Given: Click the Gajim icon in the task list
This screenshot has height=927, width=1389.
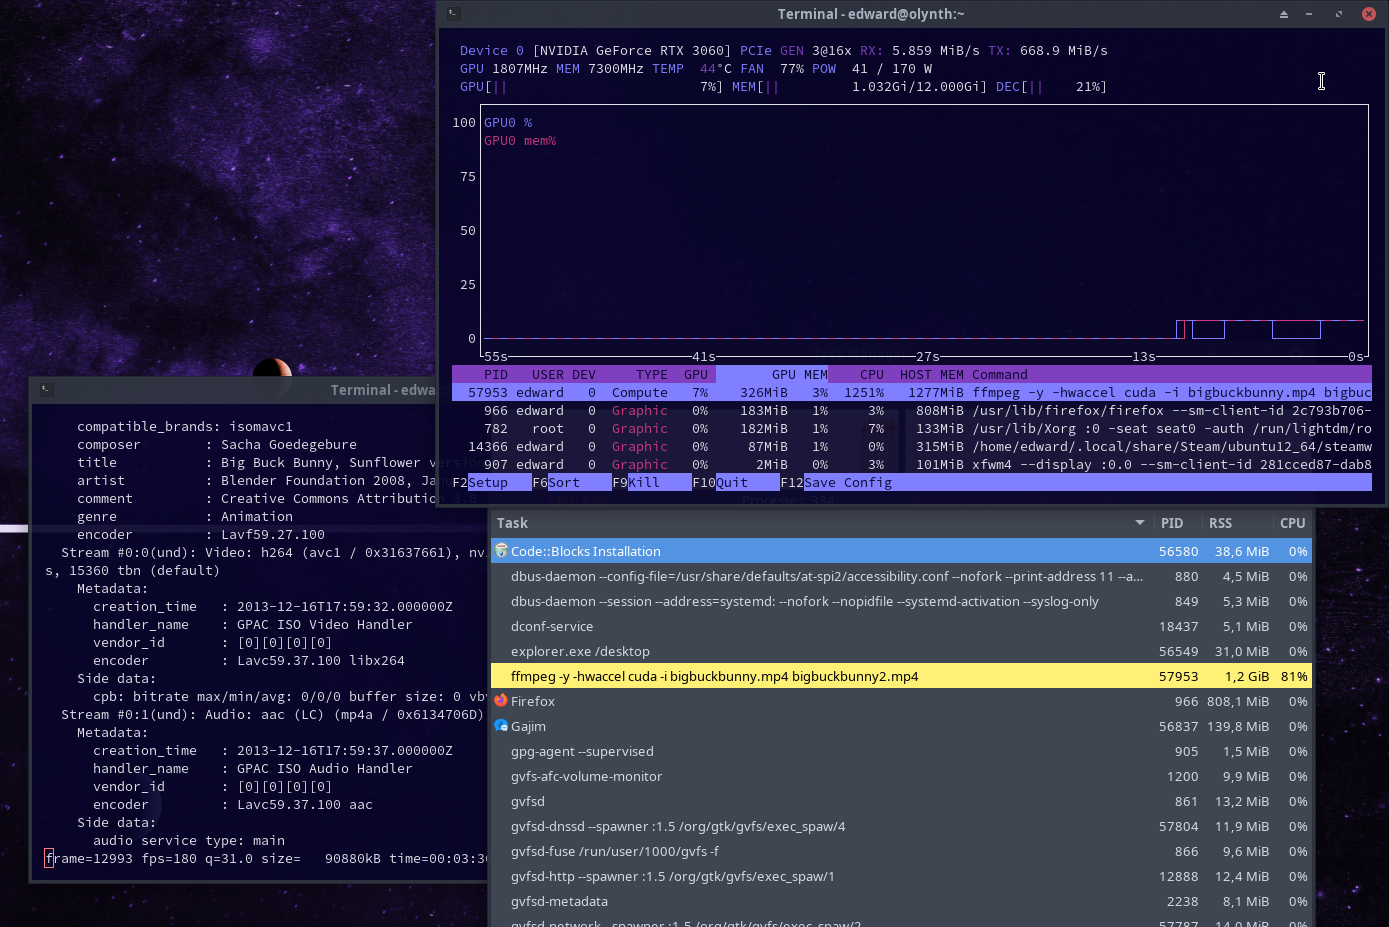Looking at the screenshot, I should 501,726.
